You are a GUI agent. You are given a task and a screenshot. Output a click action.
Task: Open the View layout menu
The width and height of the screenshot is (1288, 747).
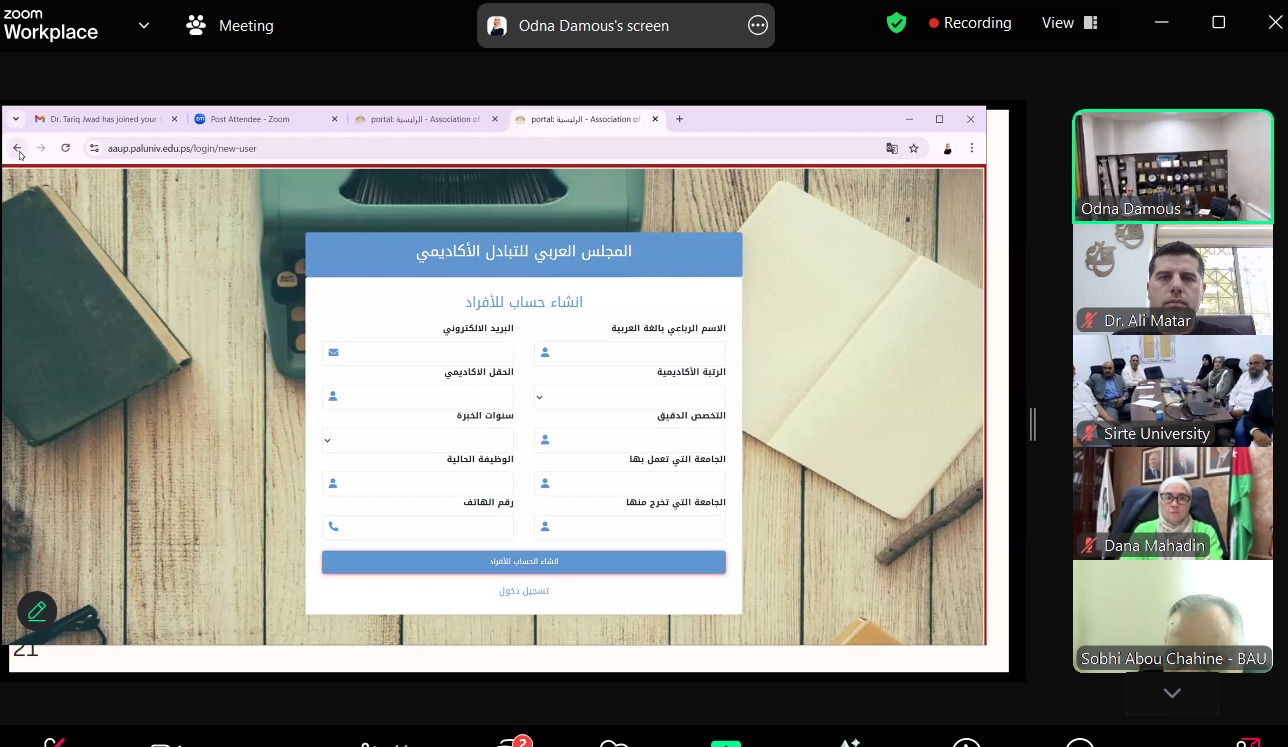1069,23
